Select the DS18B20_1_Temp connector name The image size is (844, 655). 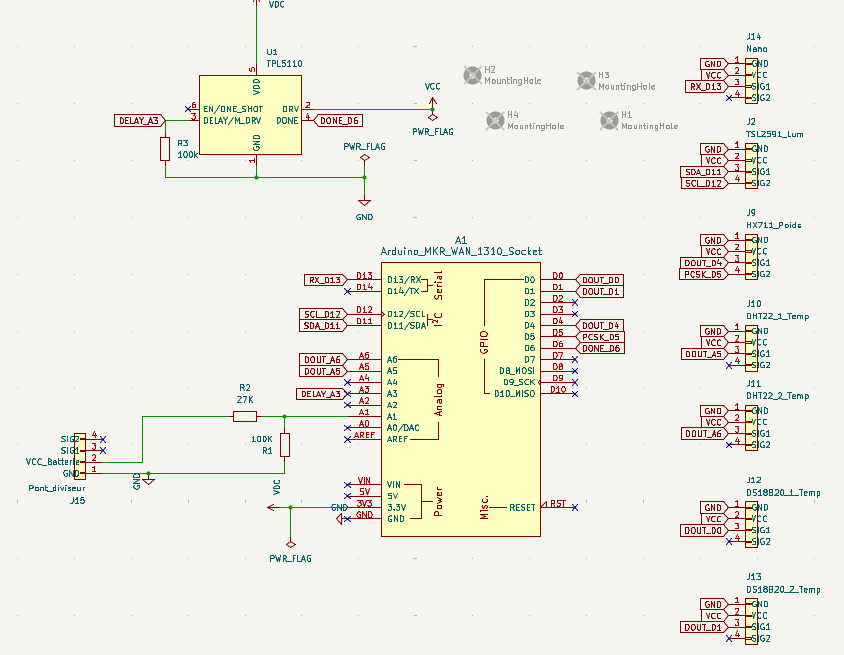(x=783, y=492)
